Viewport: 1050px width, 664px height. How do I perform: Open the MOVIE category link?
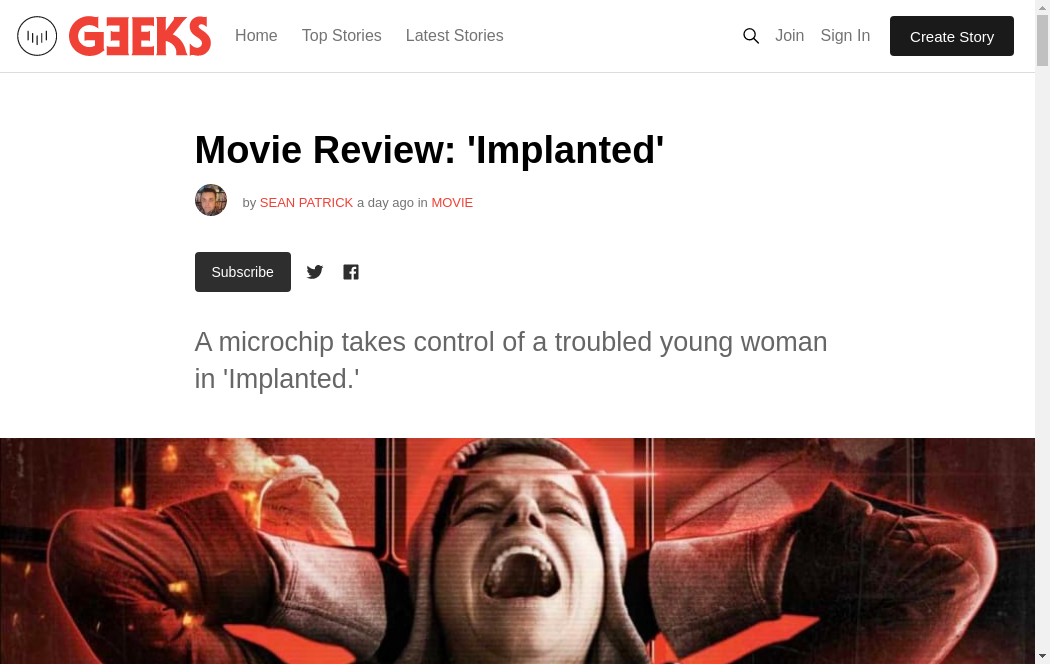(x=452, y=203)
